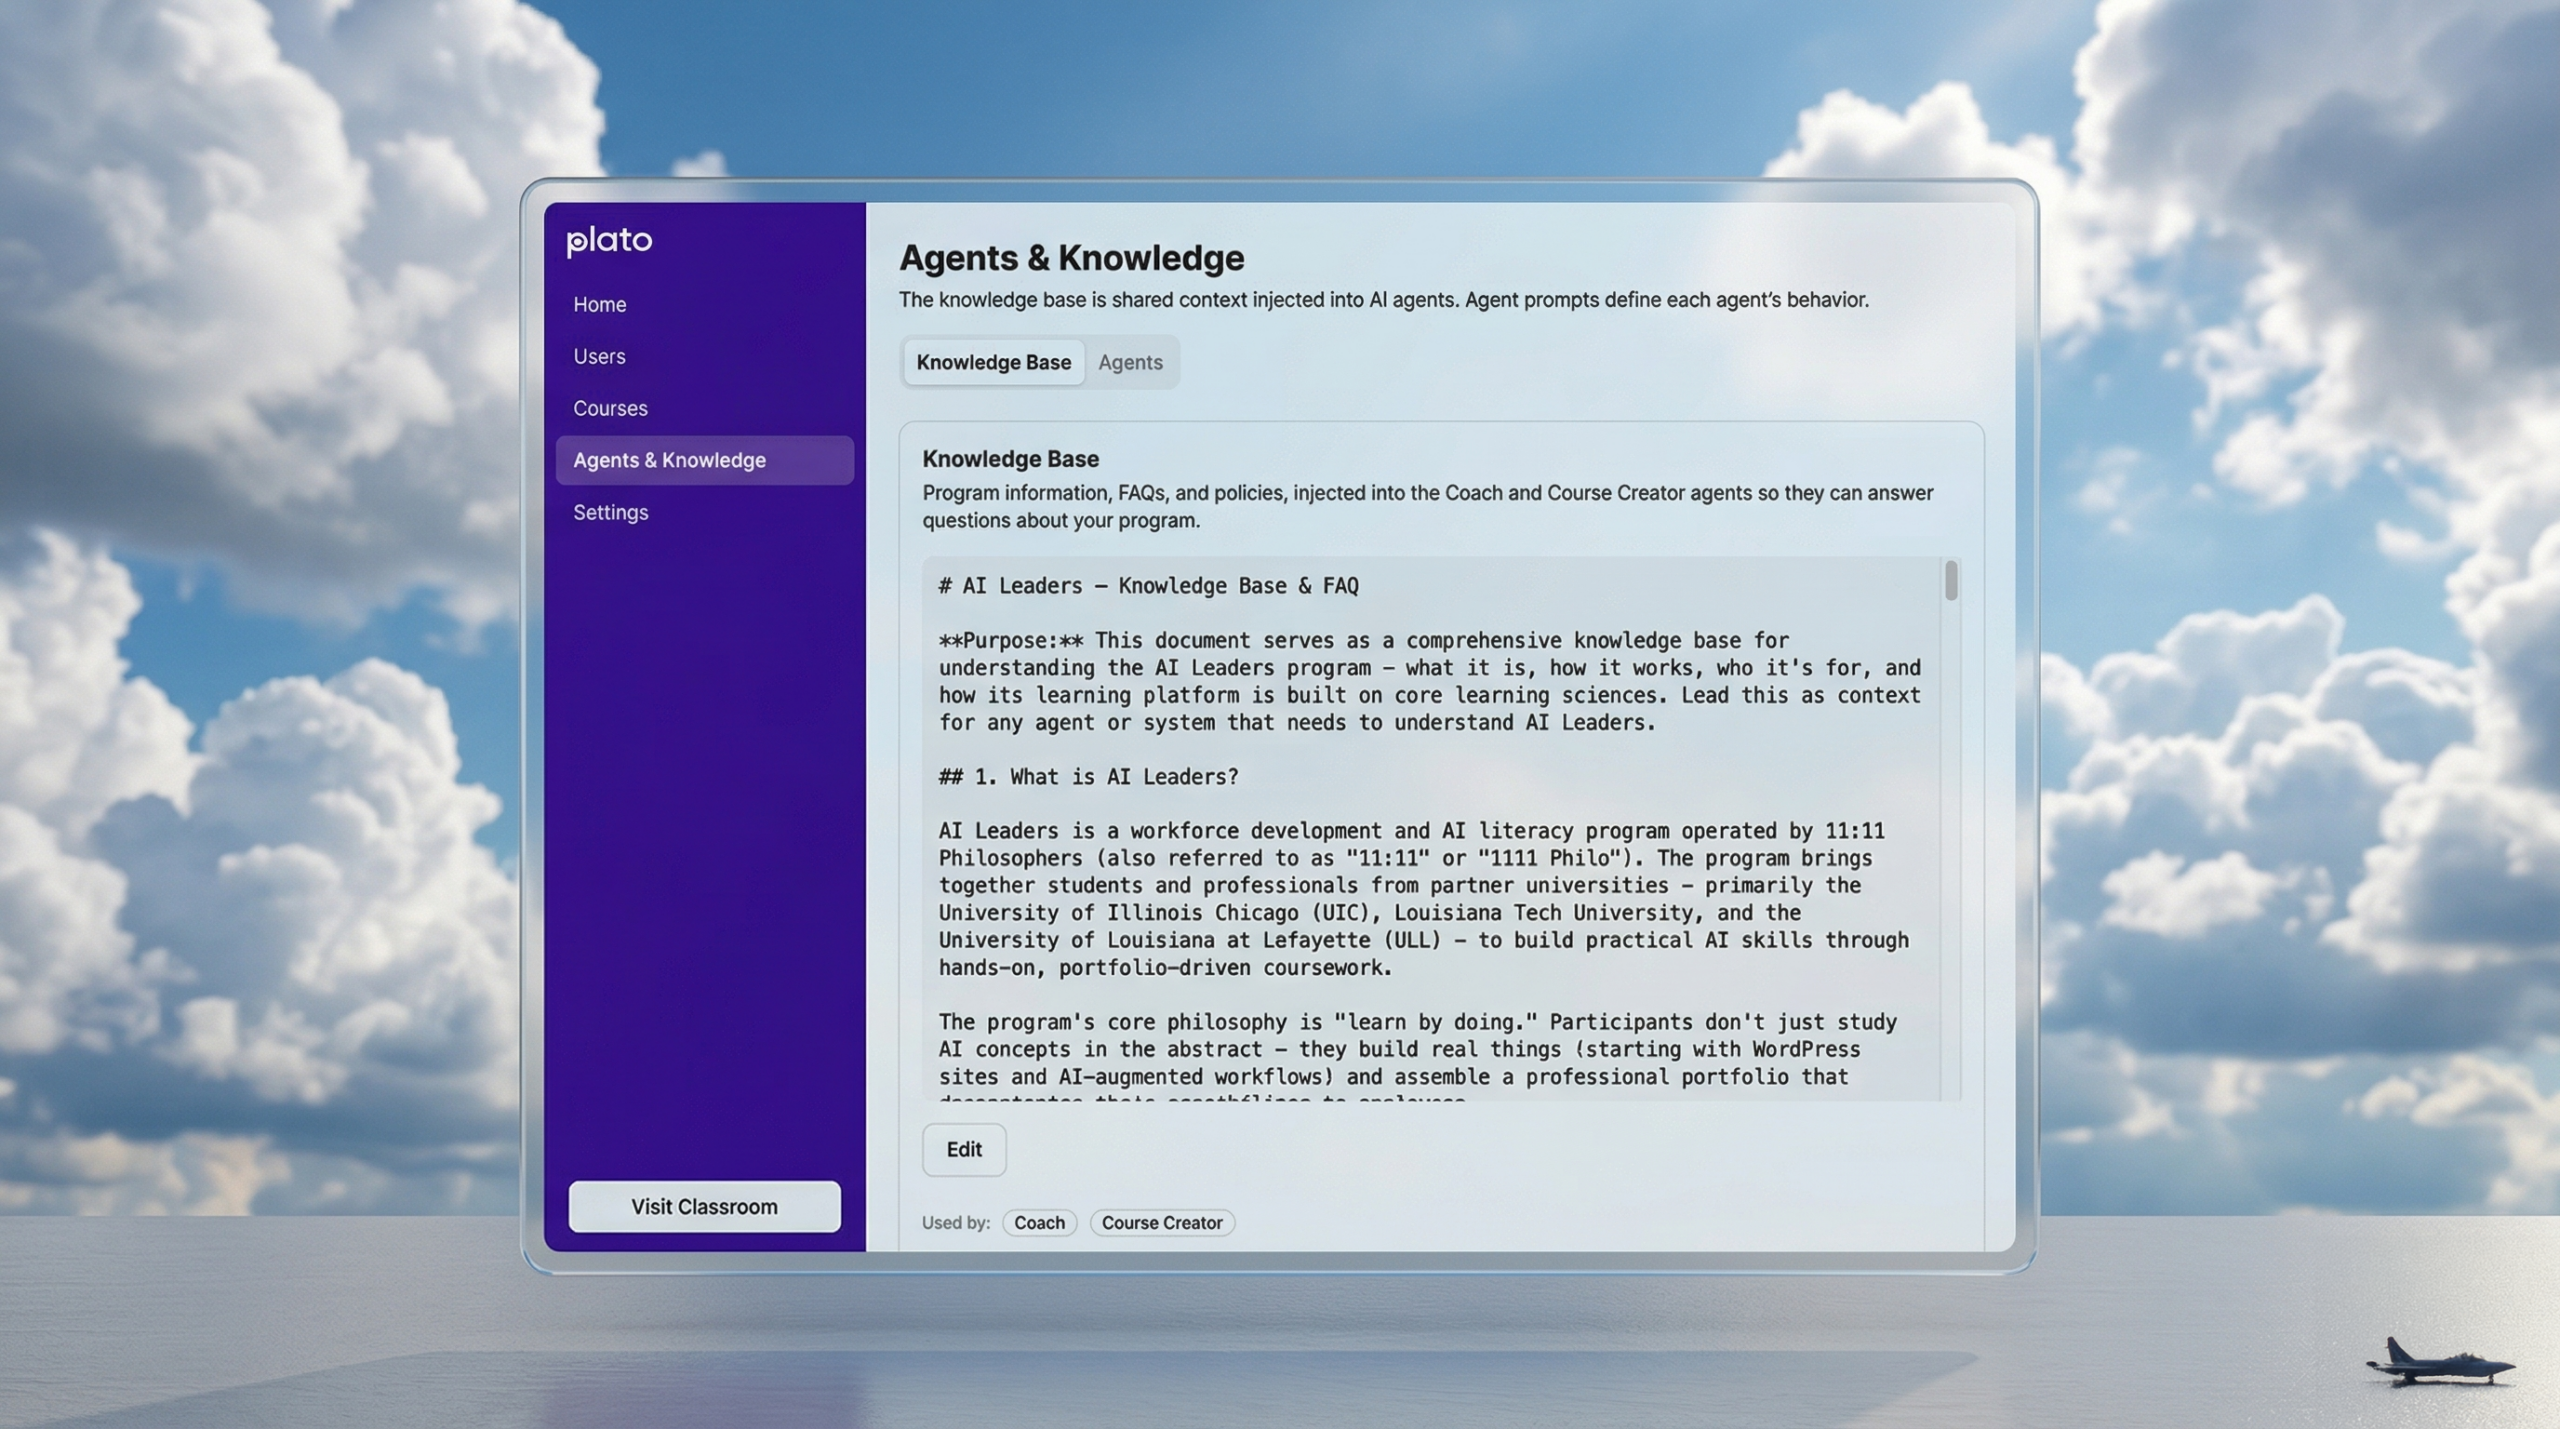Open the Home section in sidebar

599,304
